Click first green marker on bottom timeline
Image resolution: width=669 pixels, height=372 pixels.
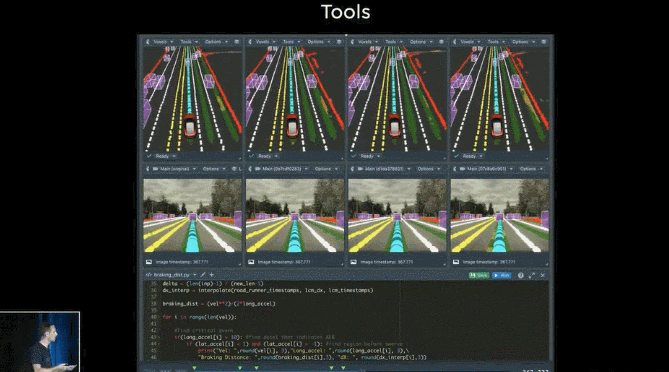[195, 368]
